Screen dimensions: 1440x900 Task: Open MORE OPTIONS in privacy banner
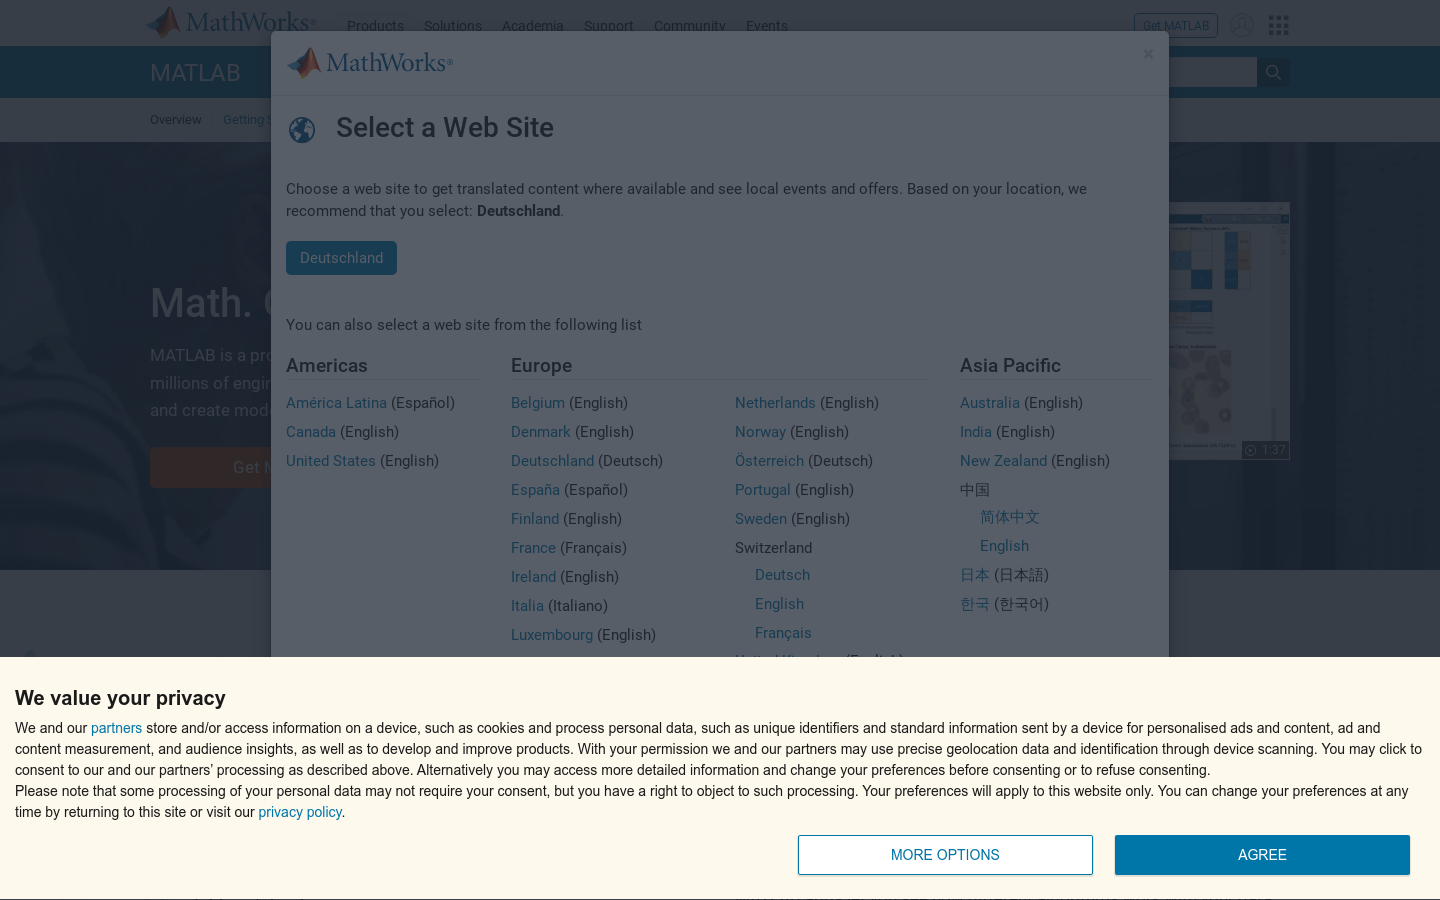point(945,855)
